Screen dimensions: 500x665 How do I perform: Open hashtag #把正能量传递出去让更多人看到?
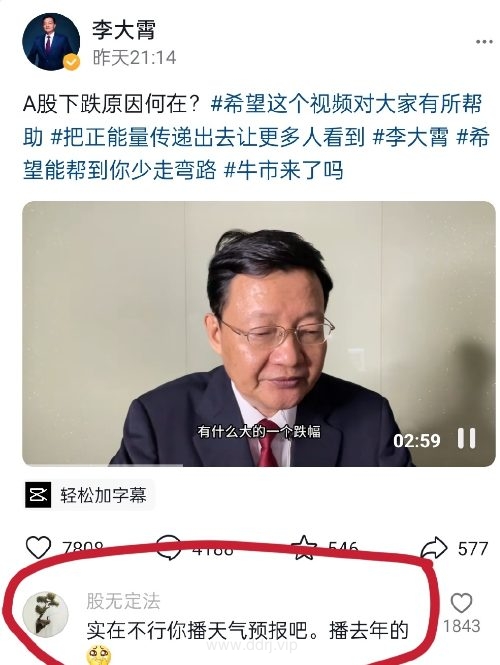(208, 137)
